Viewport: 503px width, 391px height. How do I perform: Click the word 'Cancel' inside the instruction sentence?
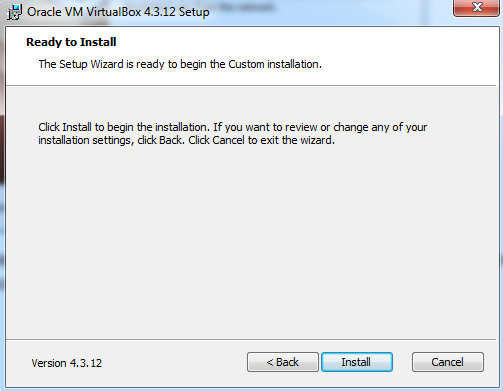228,140
